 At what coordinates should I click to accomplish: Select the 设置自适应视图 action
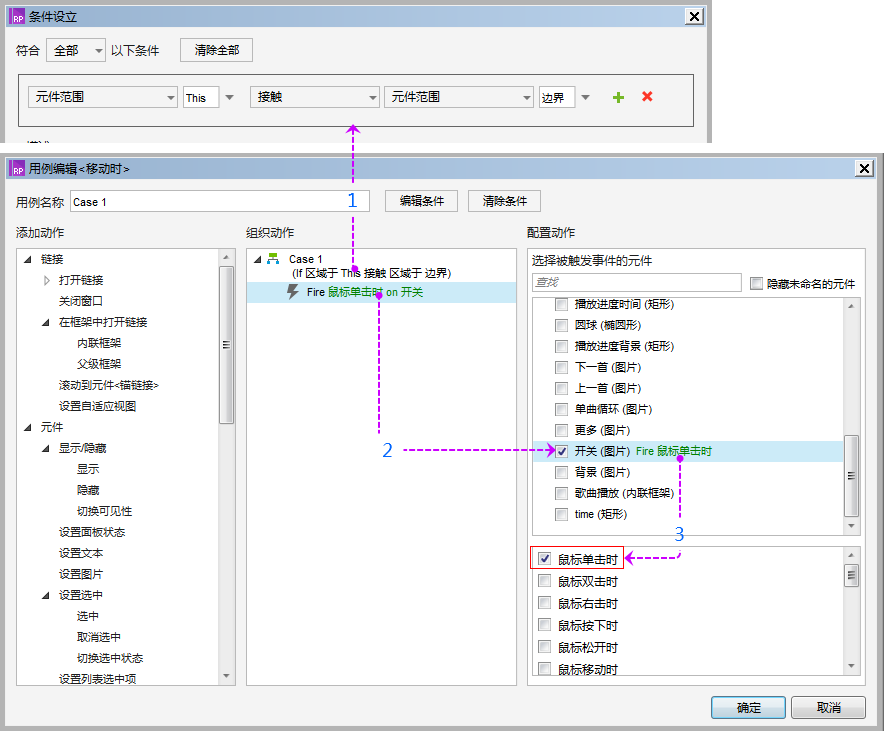[97, 406]
